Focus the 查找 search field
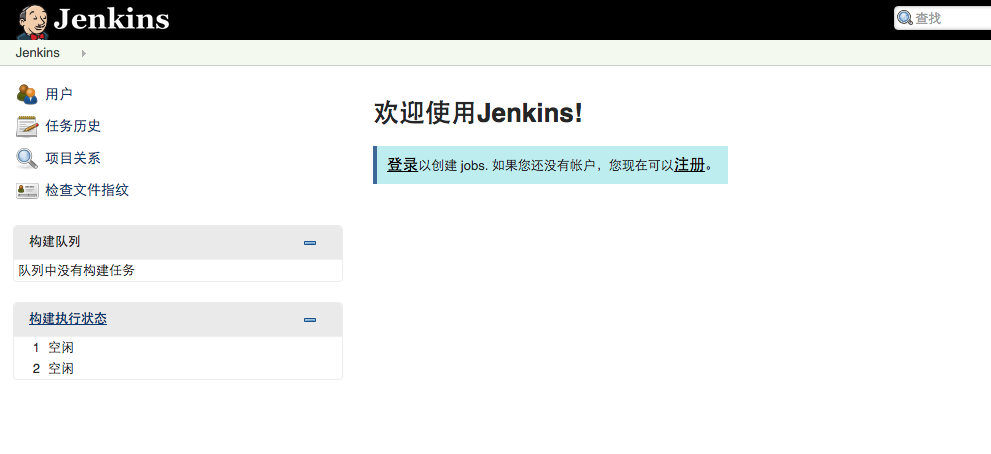 pos(943,18)
